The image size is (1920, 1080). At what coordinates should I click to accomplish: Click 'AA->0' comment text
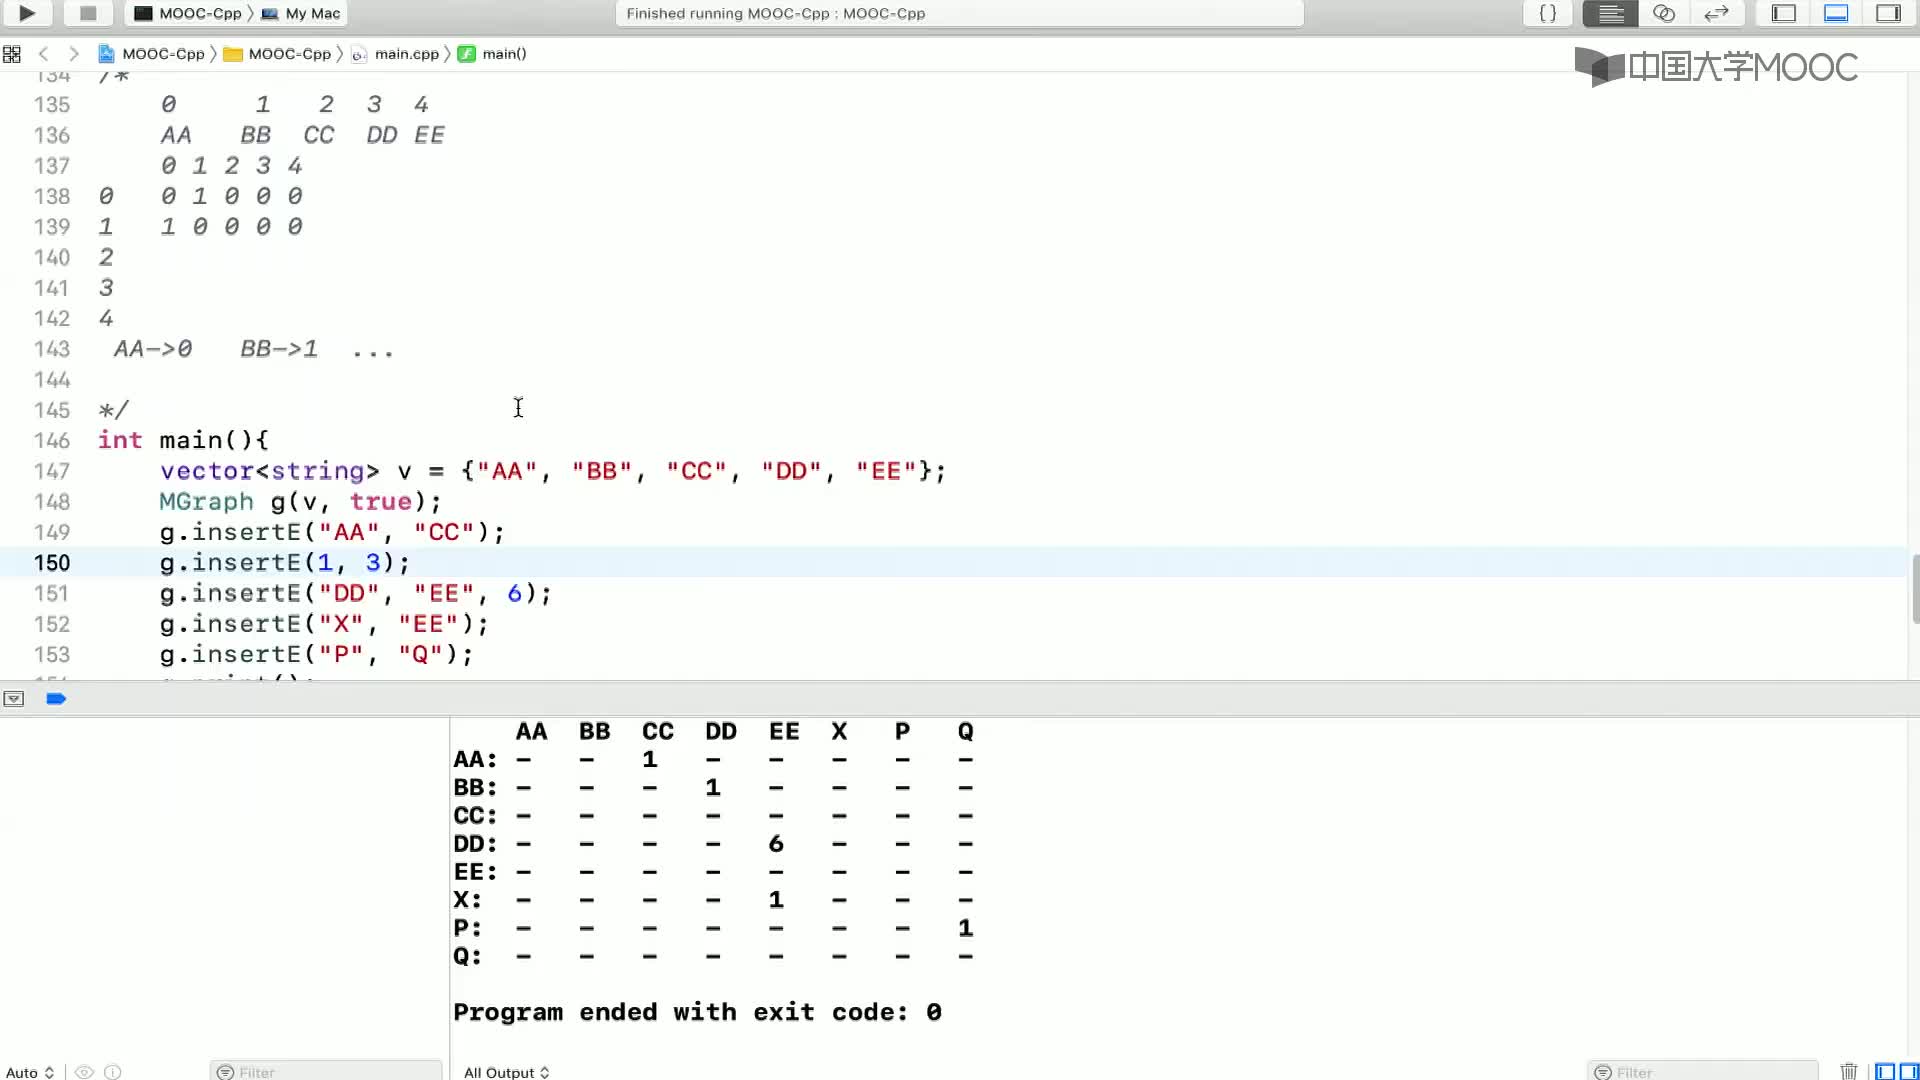(153, 349)
